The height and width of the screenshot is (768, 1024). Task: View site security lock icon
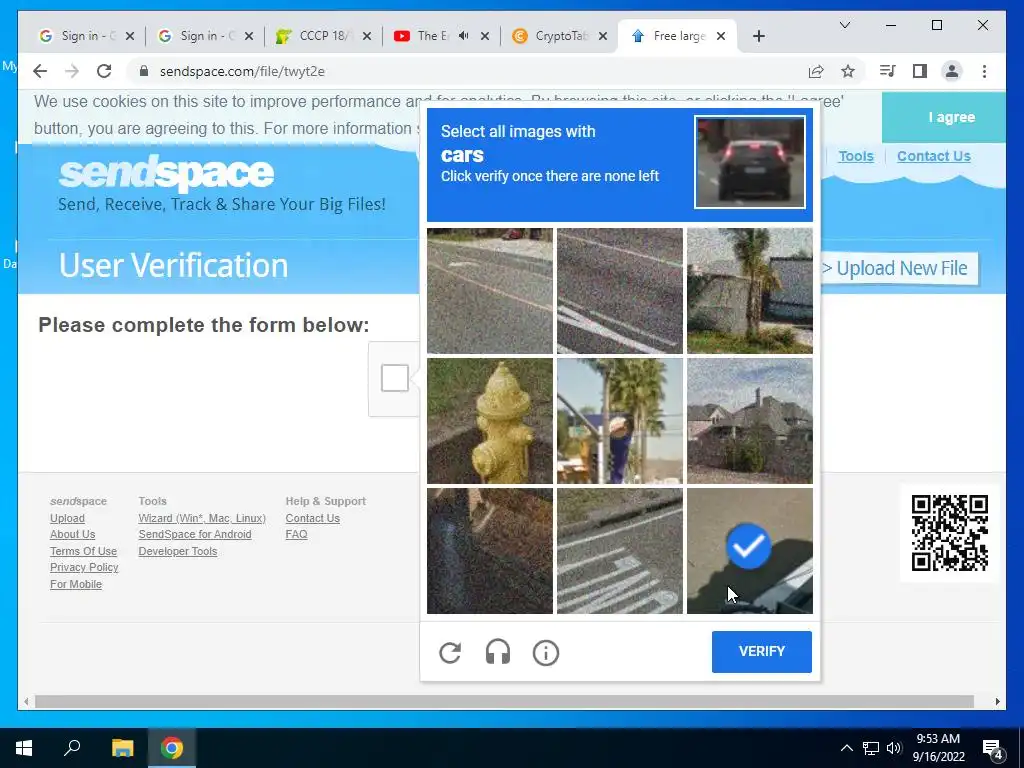tap(144, 71)
